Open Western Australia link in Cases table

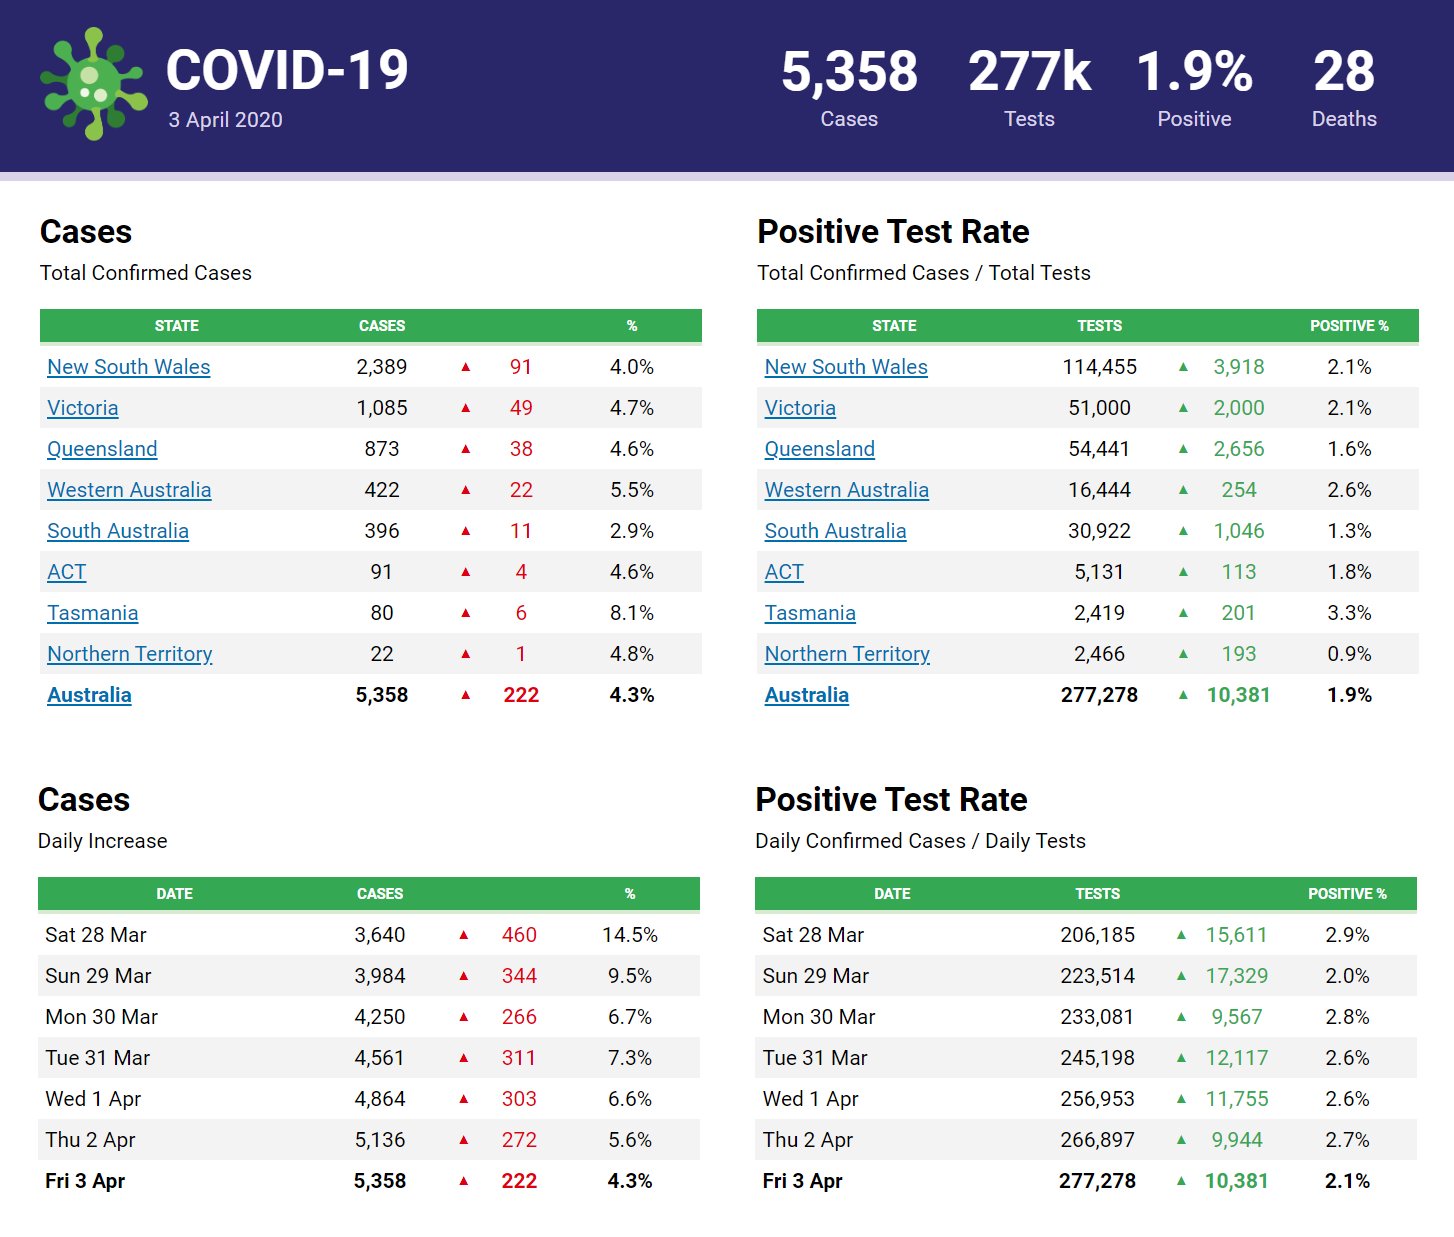(129, 490)
